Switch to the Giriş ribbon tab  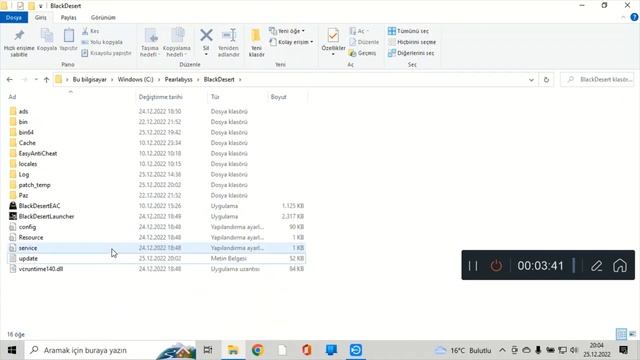point(40,18)
